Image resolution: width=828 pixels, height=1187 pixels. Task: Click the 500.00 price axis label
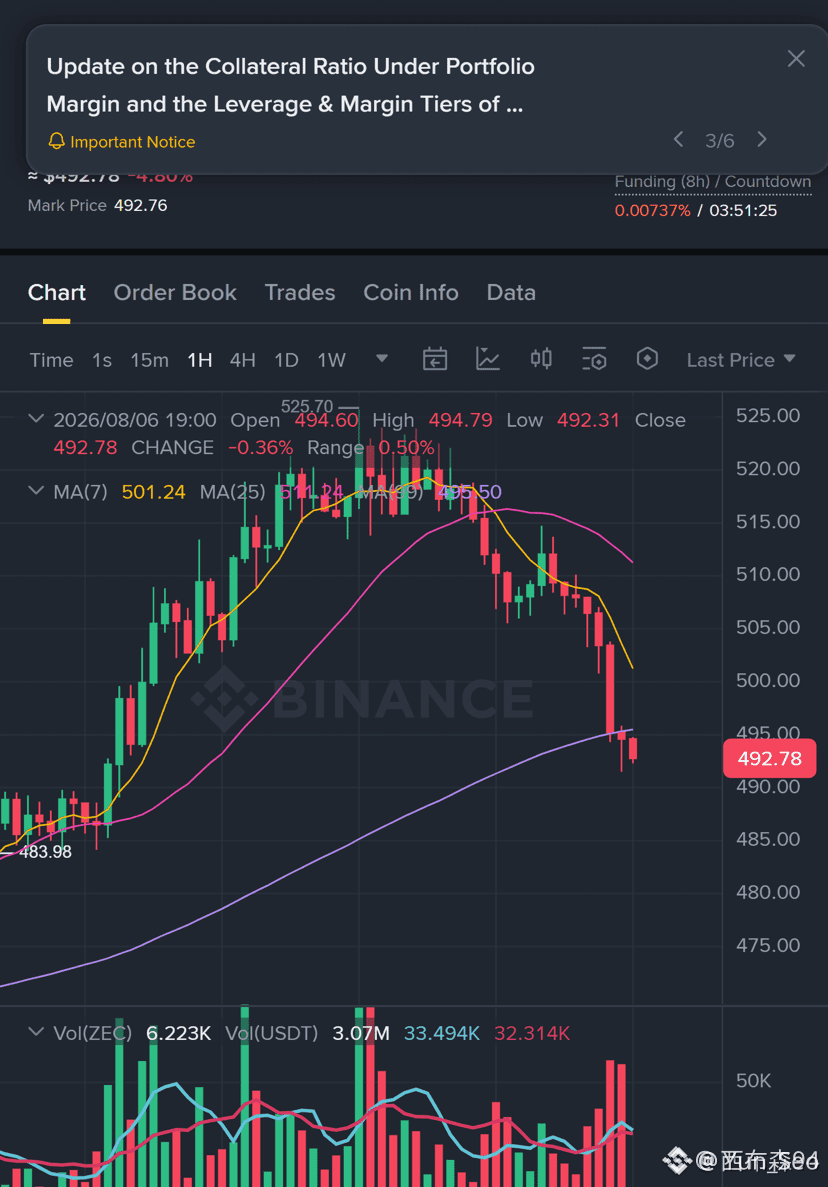(x=767, y=680)
